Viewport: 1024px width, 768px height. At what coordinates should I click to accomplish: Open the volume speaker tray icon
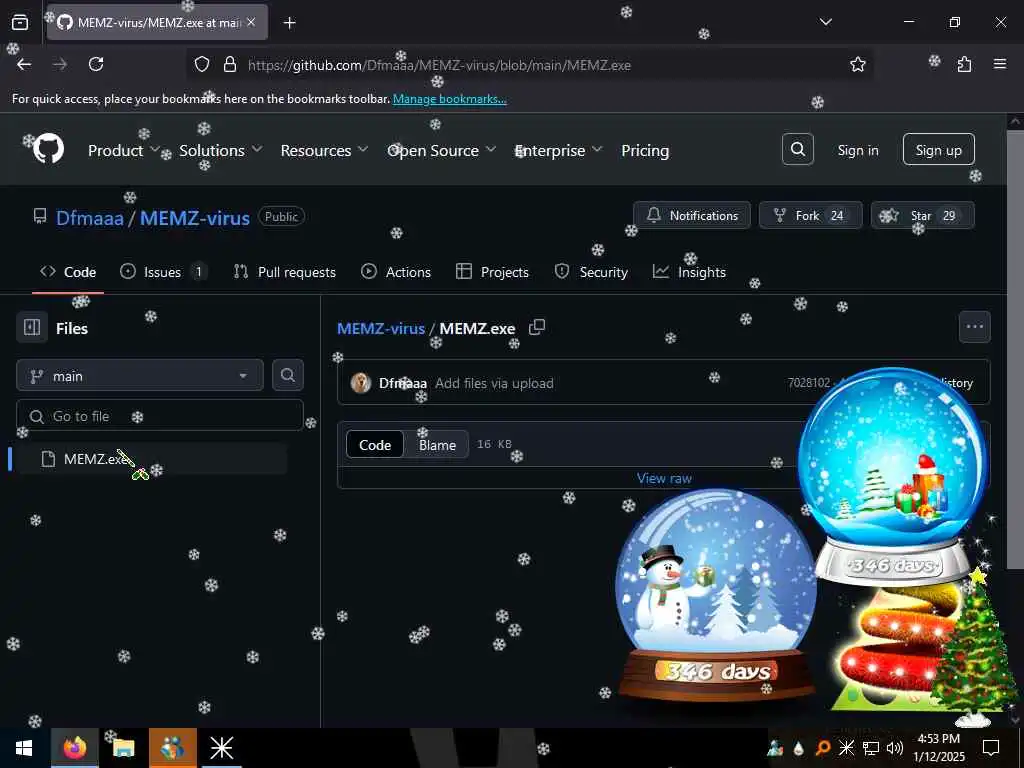895,748
